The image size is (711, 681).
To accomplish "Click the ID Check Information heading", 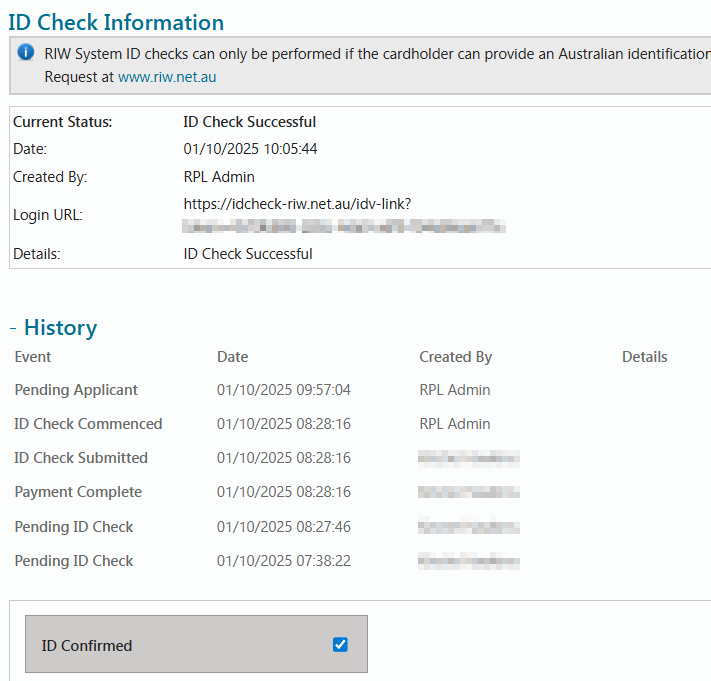I will point(116,22).
